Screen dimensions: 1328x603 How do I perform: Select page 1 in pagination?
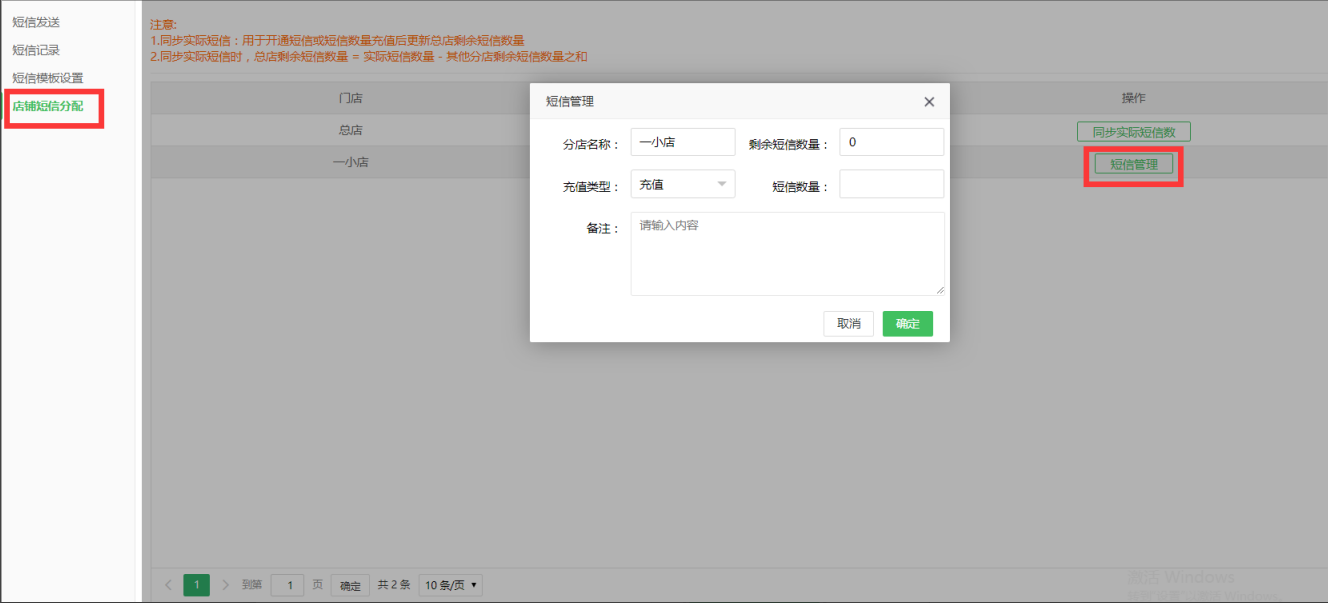(196, 584)
